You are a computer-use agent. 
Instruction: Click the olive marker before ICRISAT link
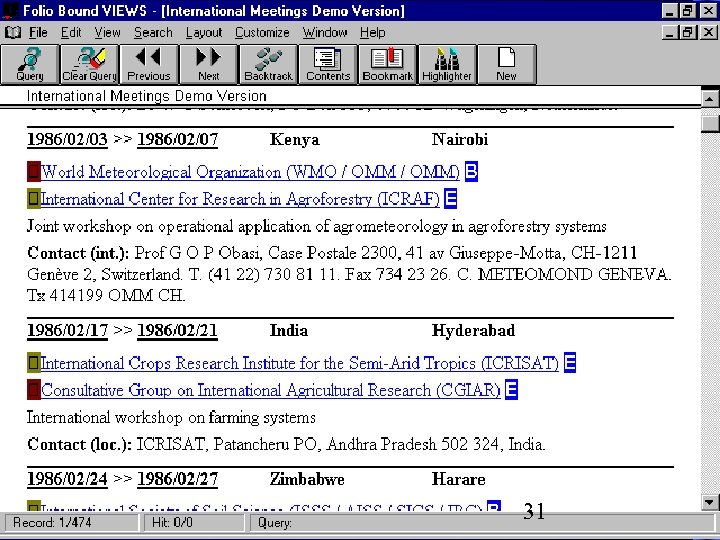(x=34, y=363)
